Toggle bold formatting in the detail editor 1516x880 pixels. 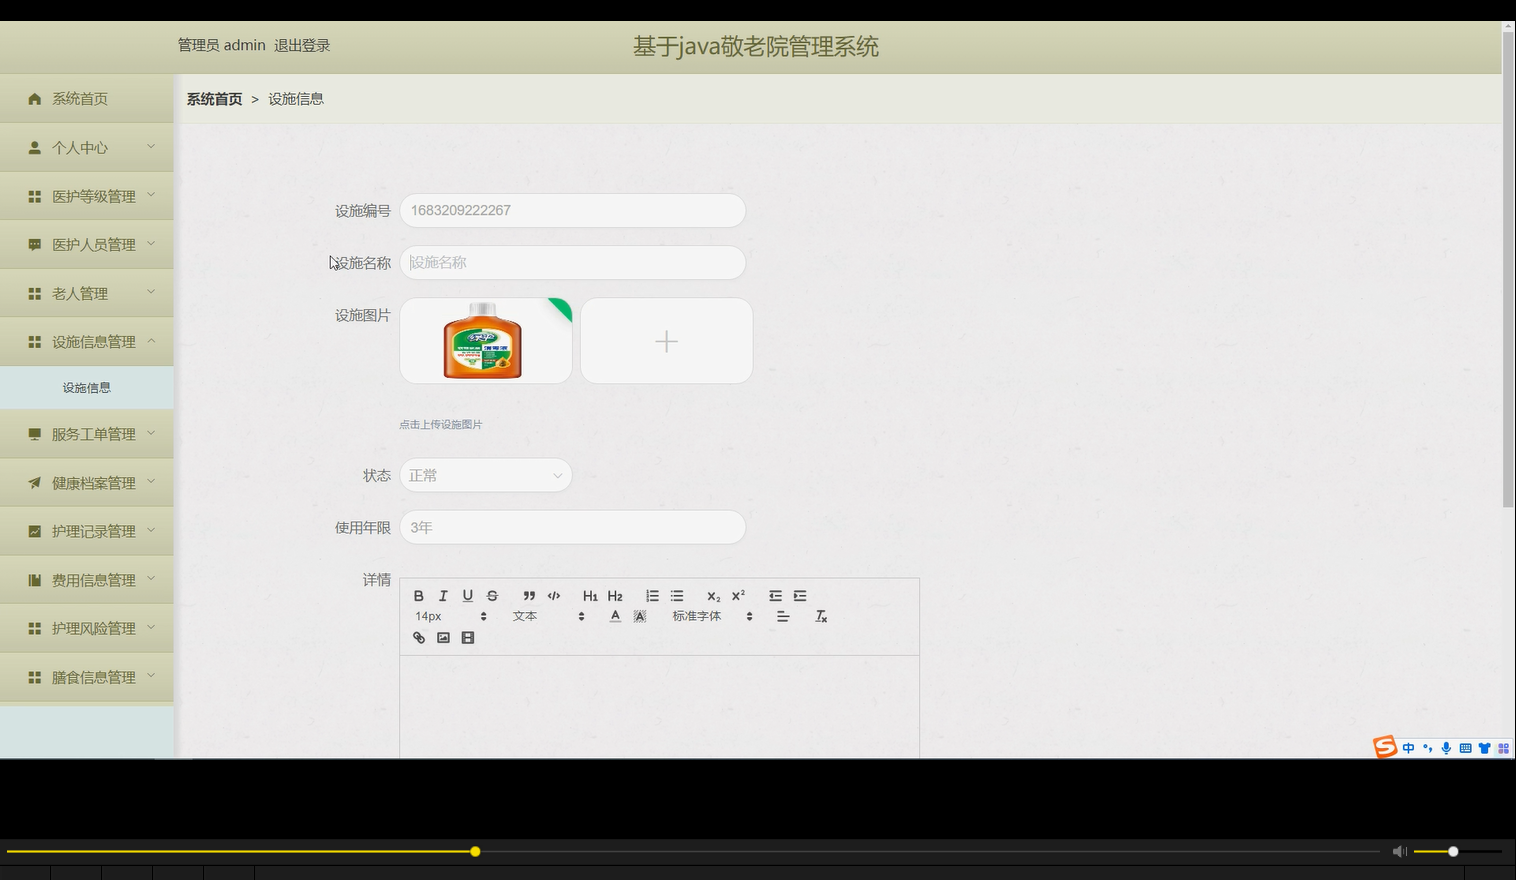[418, 595]
